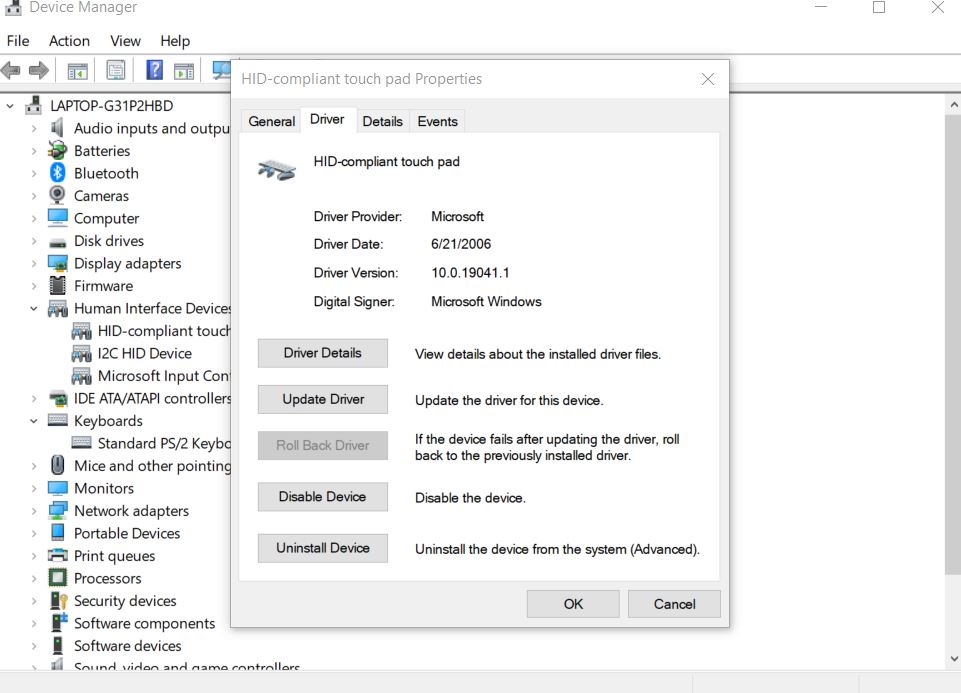
Task: Select the Portable Devices icon
Action: [58, 532]
